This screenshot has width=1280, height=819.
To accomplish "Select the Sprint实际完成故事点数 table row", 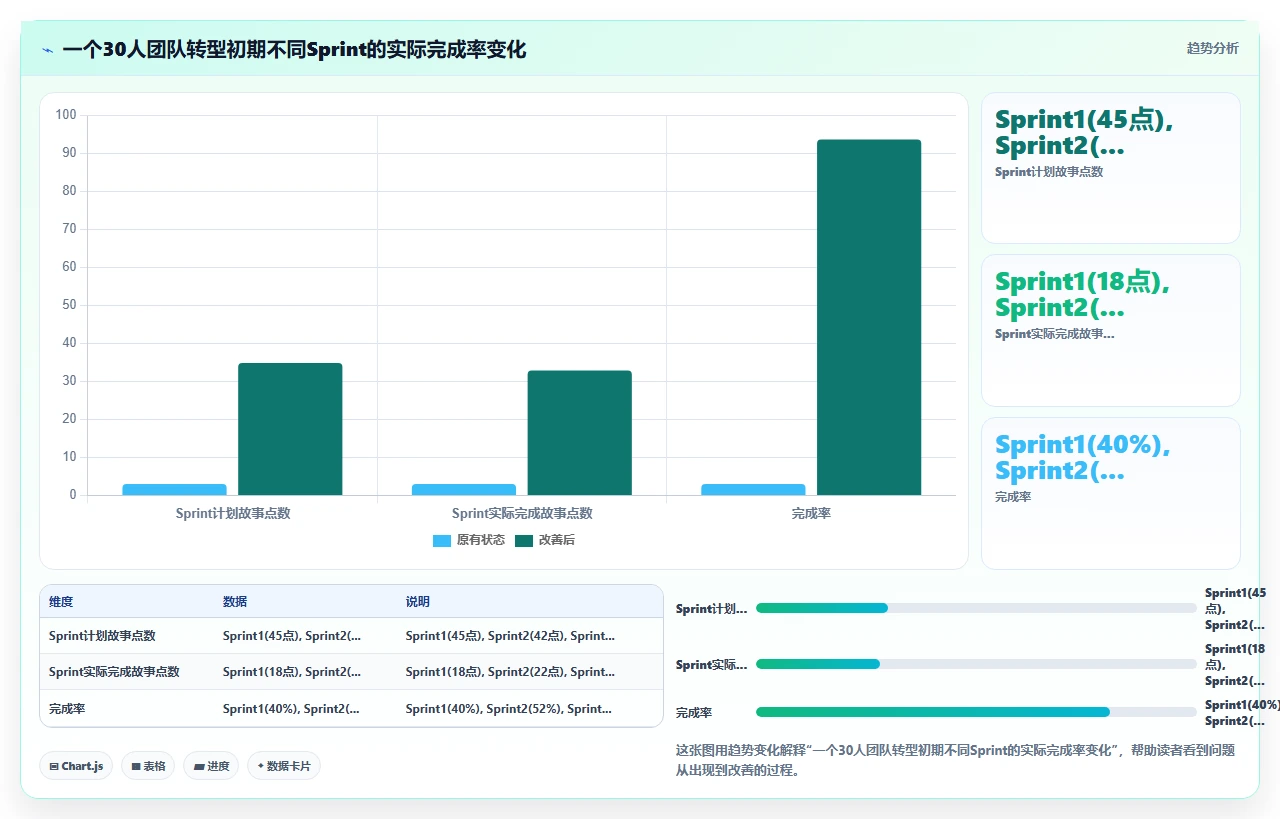I will [351, 672].
